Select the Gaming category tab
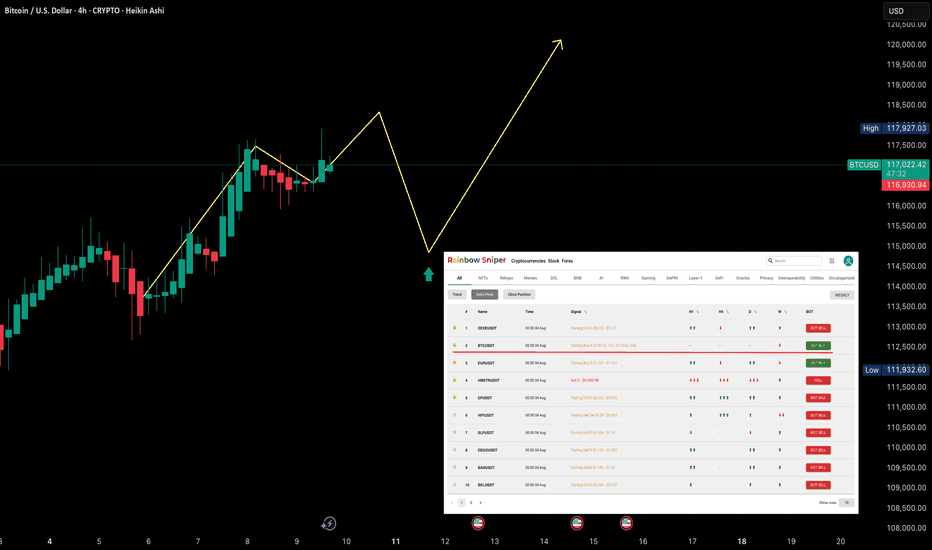Viewport: 932px width, 550px height. tap(648, 278)
